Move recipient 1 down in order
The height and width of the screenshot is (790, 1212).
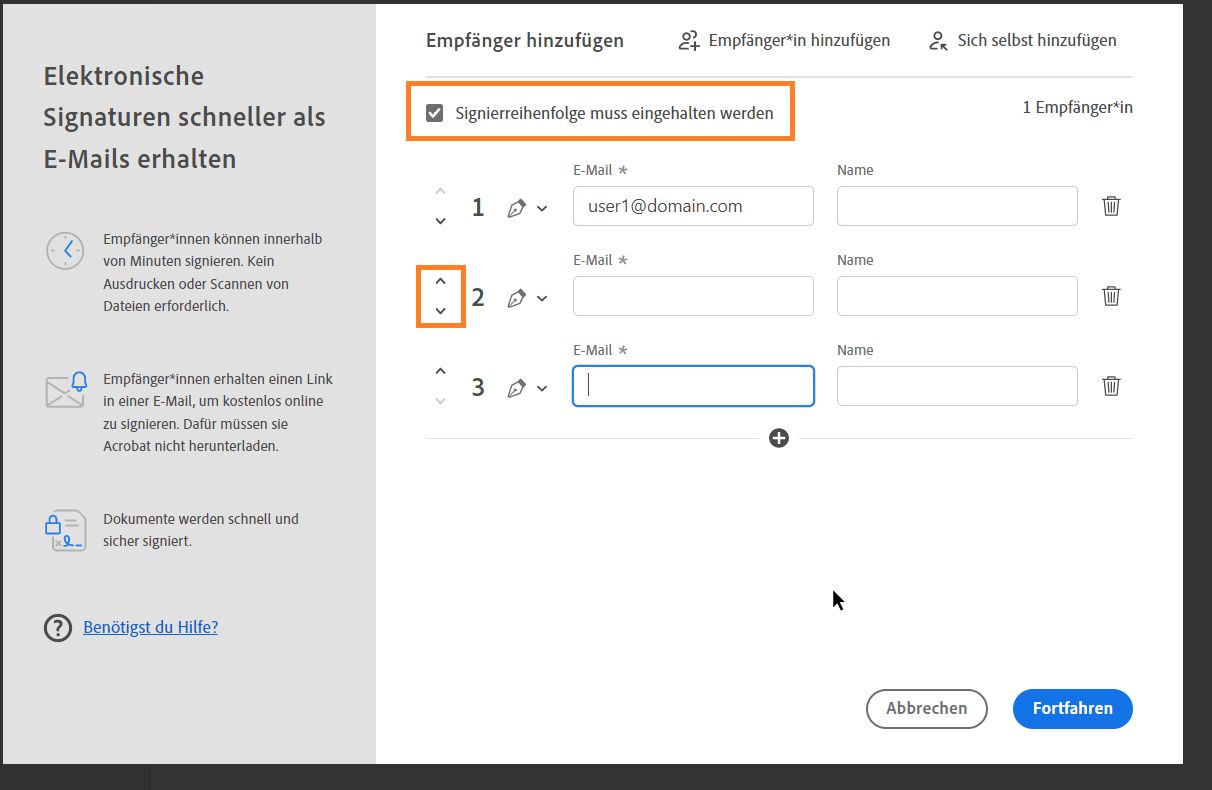pyautogui.click(x=440, y=221)
